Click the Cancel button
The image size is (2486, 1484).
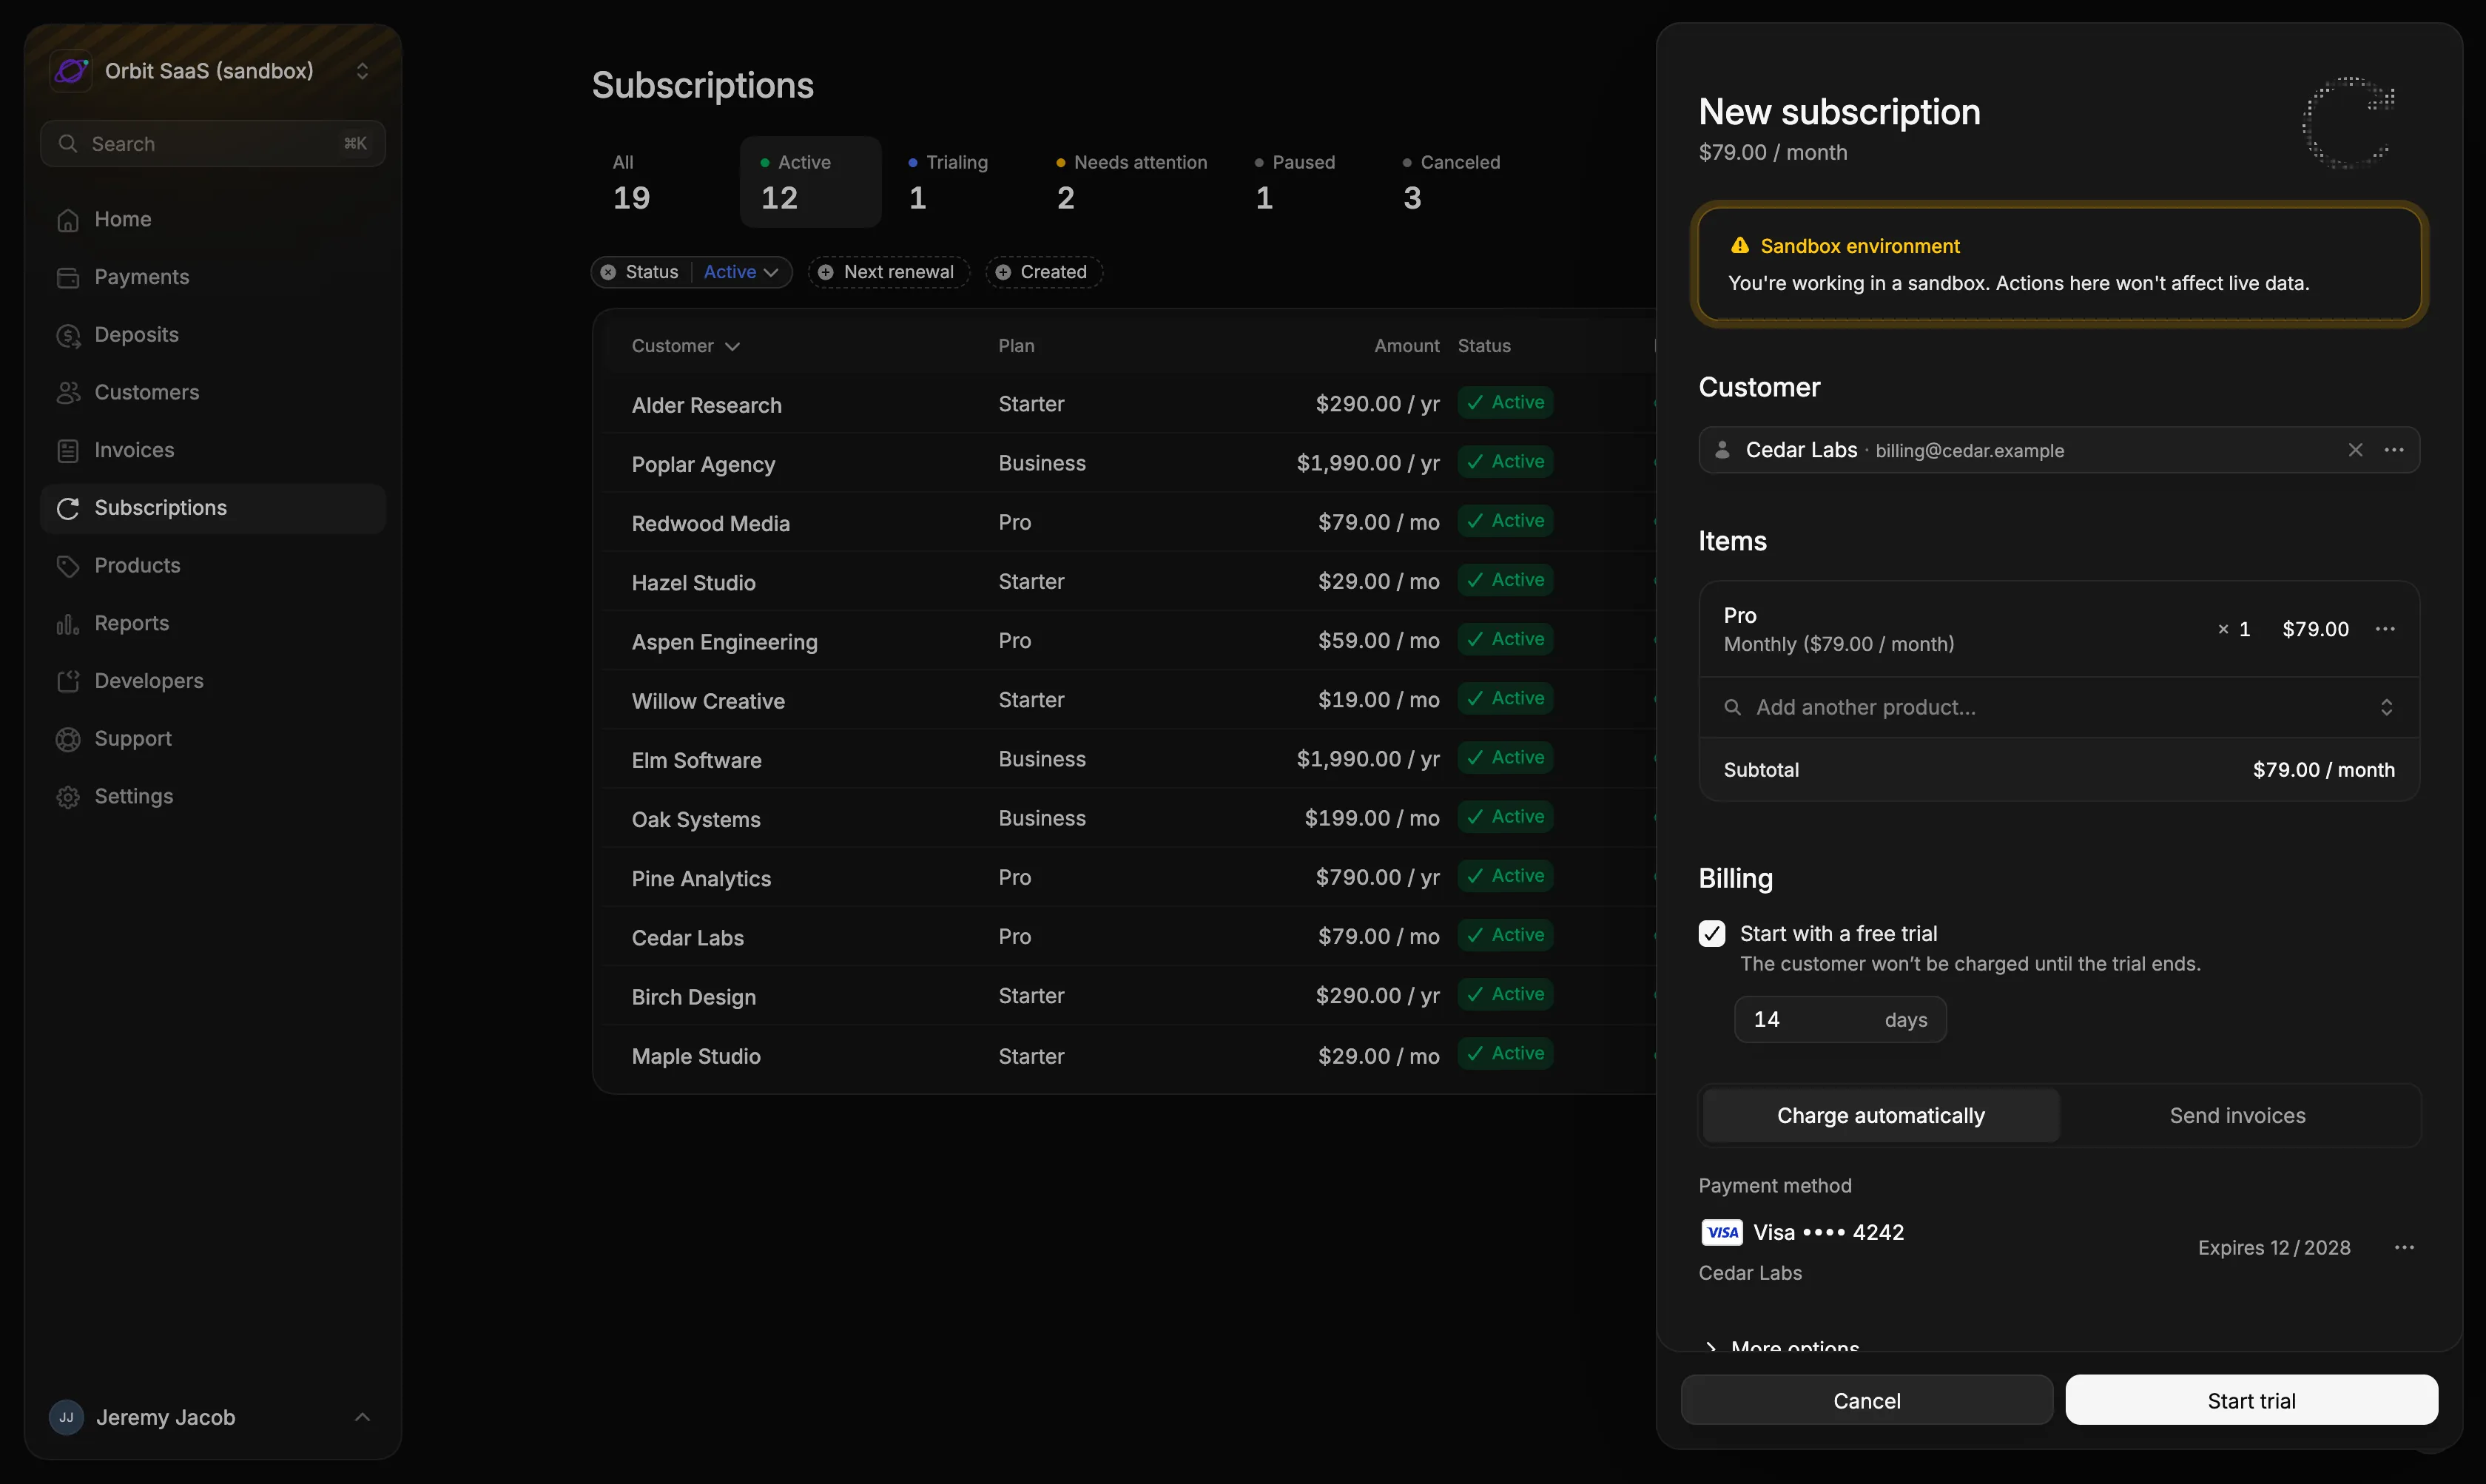pos(1867,1400)
